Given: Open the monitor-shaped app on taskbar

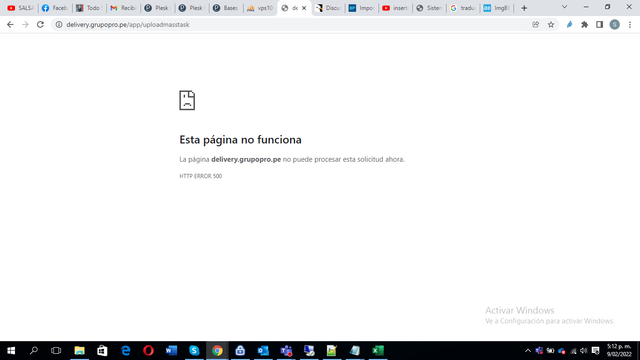Looking at the screenshot, I should click(x=309, y=350).
